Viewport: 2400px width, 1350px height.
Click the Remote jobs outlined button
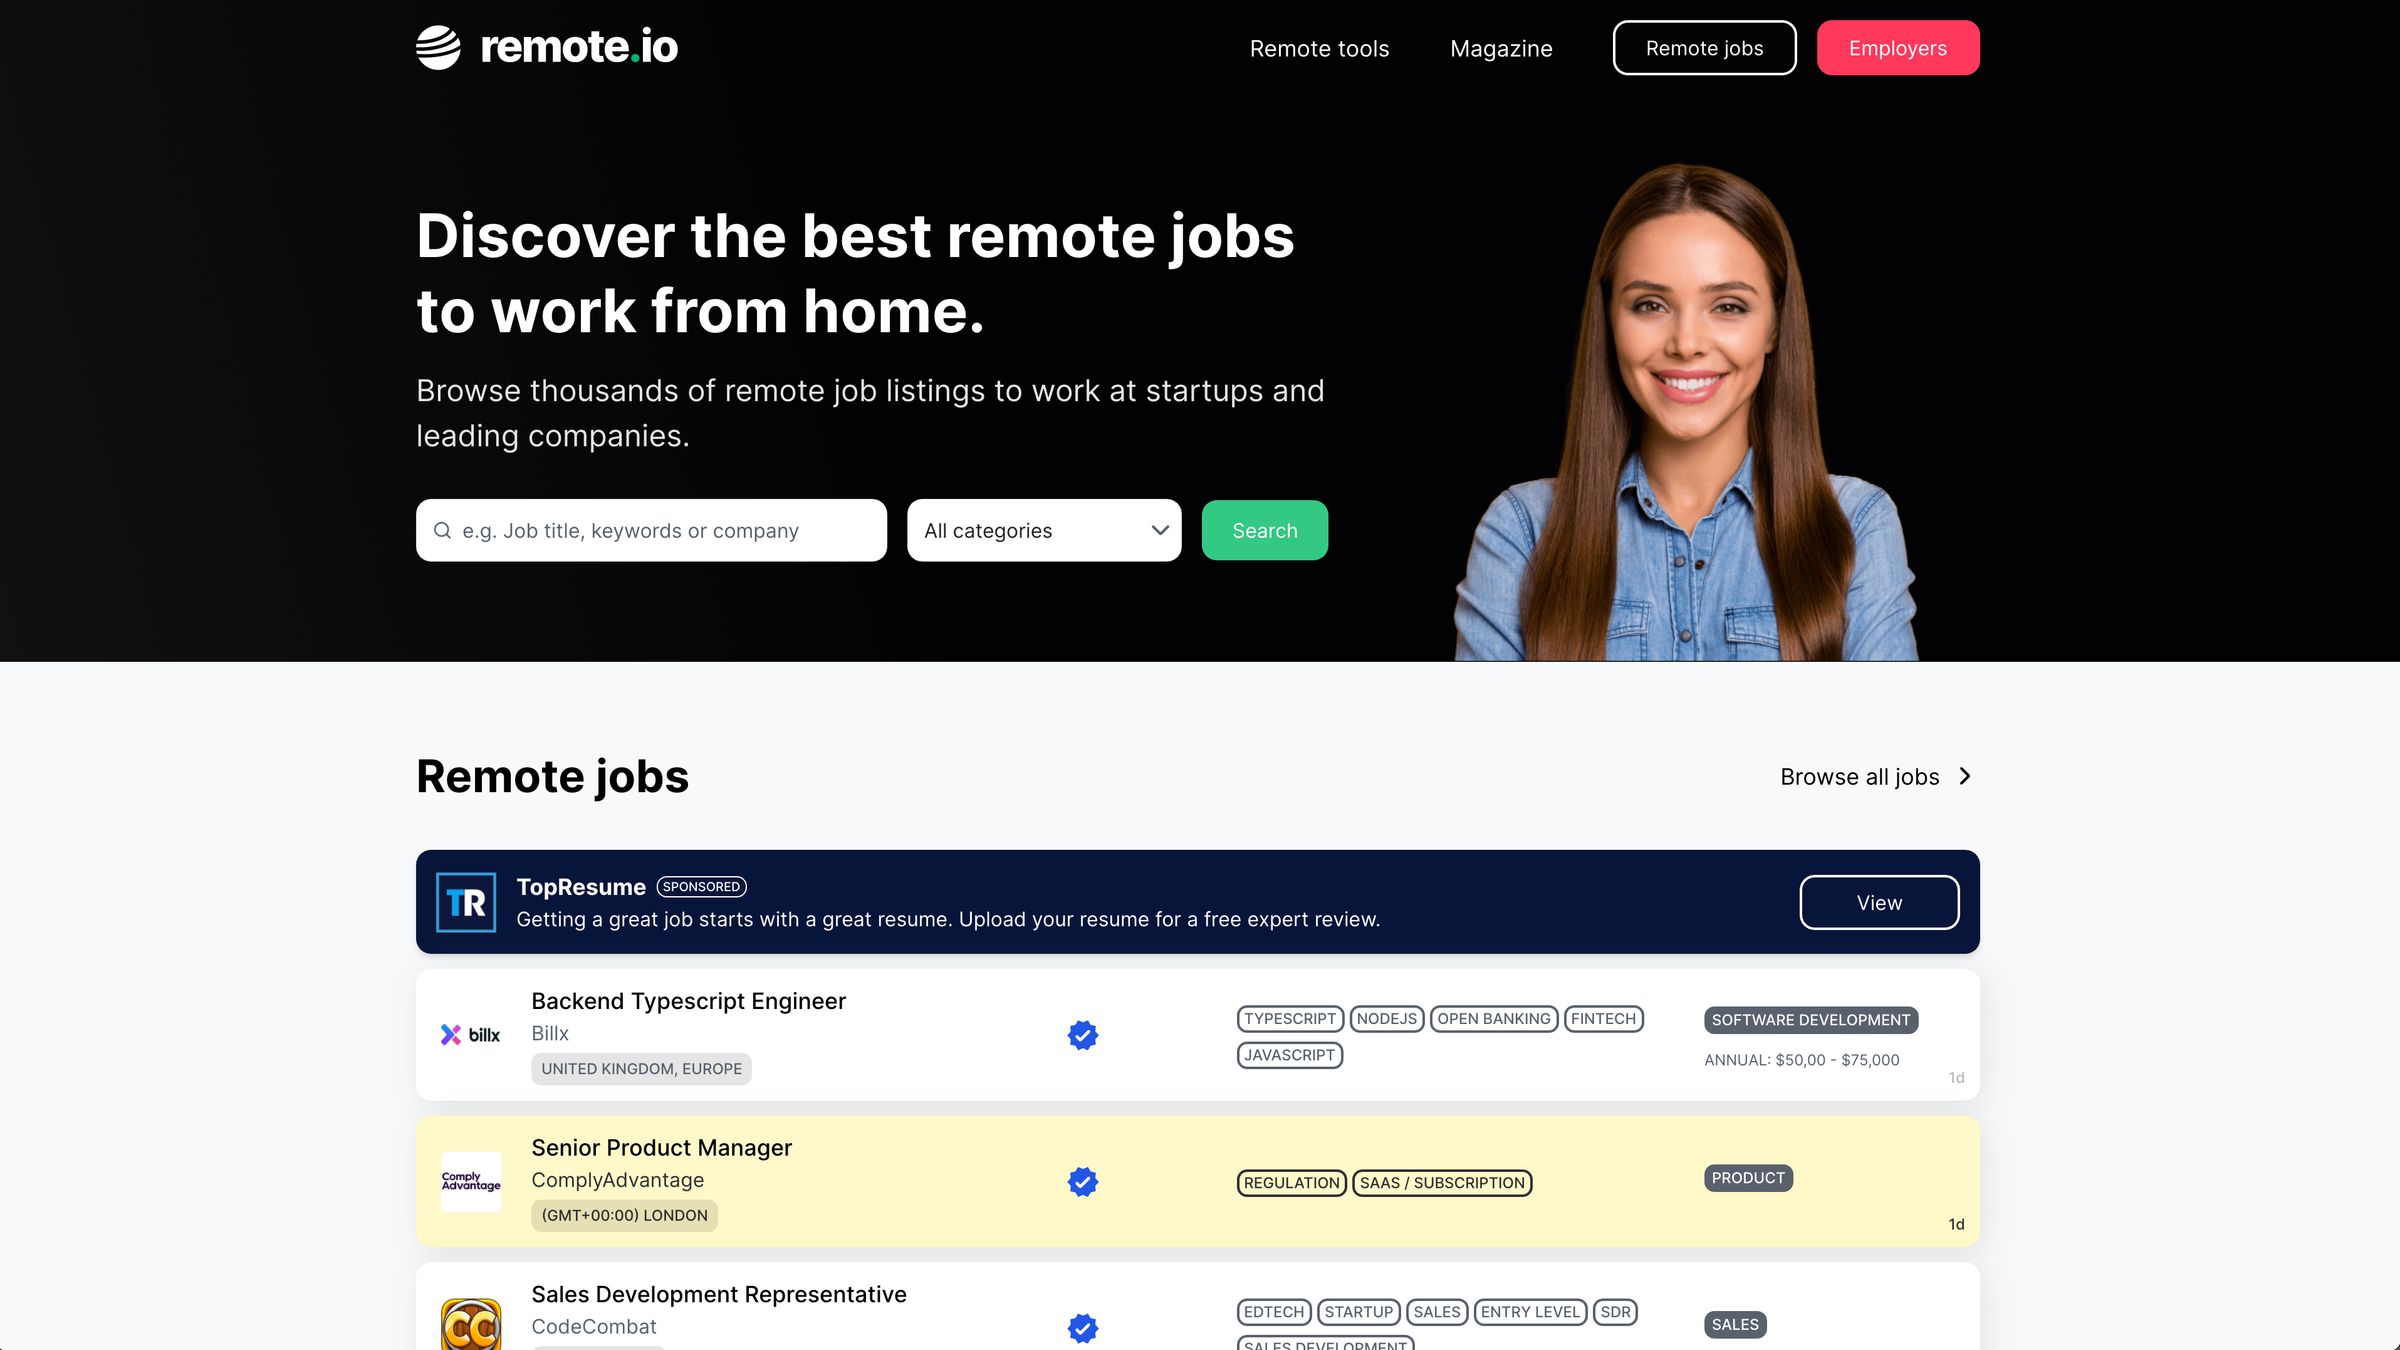click(x=1704, y=48)
